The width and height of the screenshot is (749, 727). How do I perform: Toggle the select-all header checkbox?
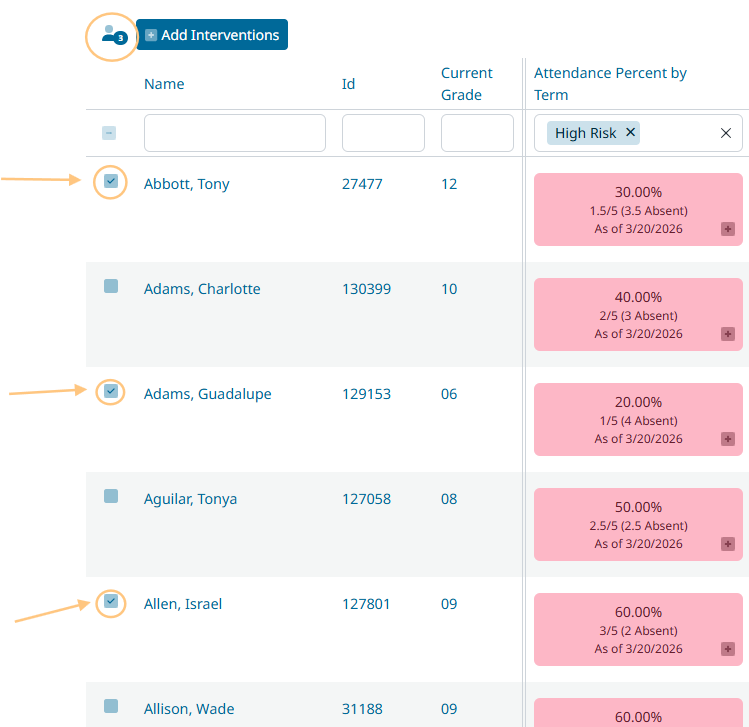109,133
